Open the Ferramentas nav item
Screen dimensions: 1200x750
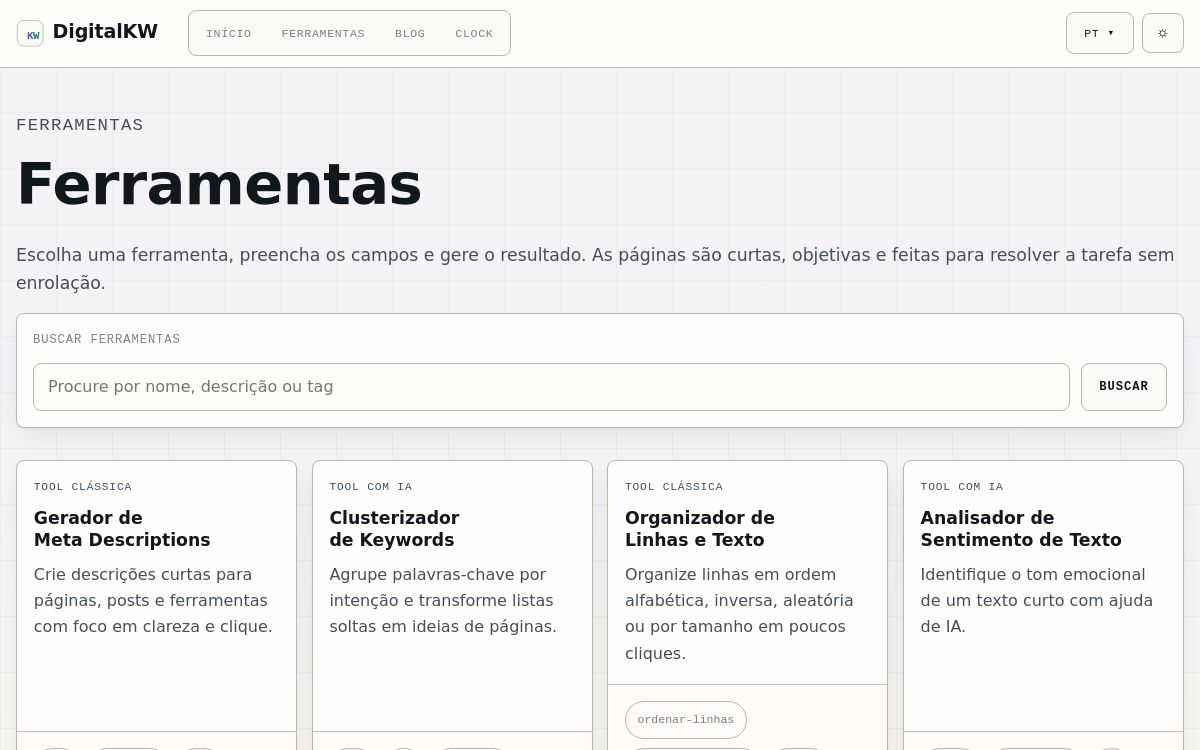(323, 33)
